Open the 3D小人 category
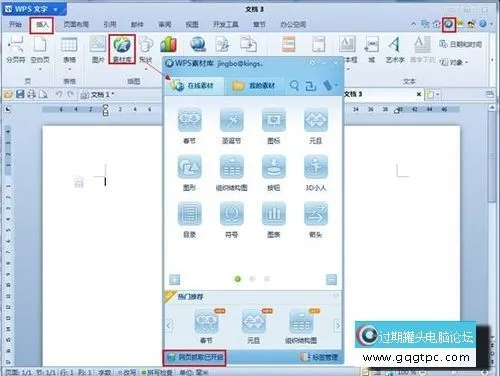500x376 pixels. (x=316, y=173)
